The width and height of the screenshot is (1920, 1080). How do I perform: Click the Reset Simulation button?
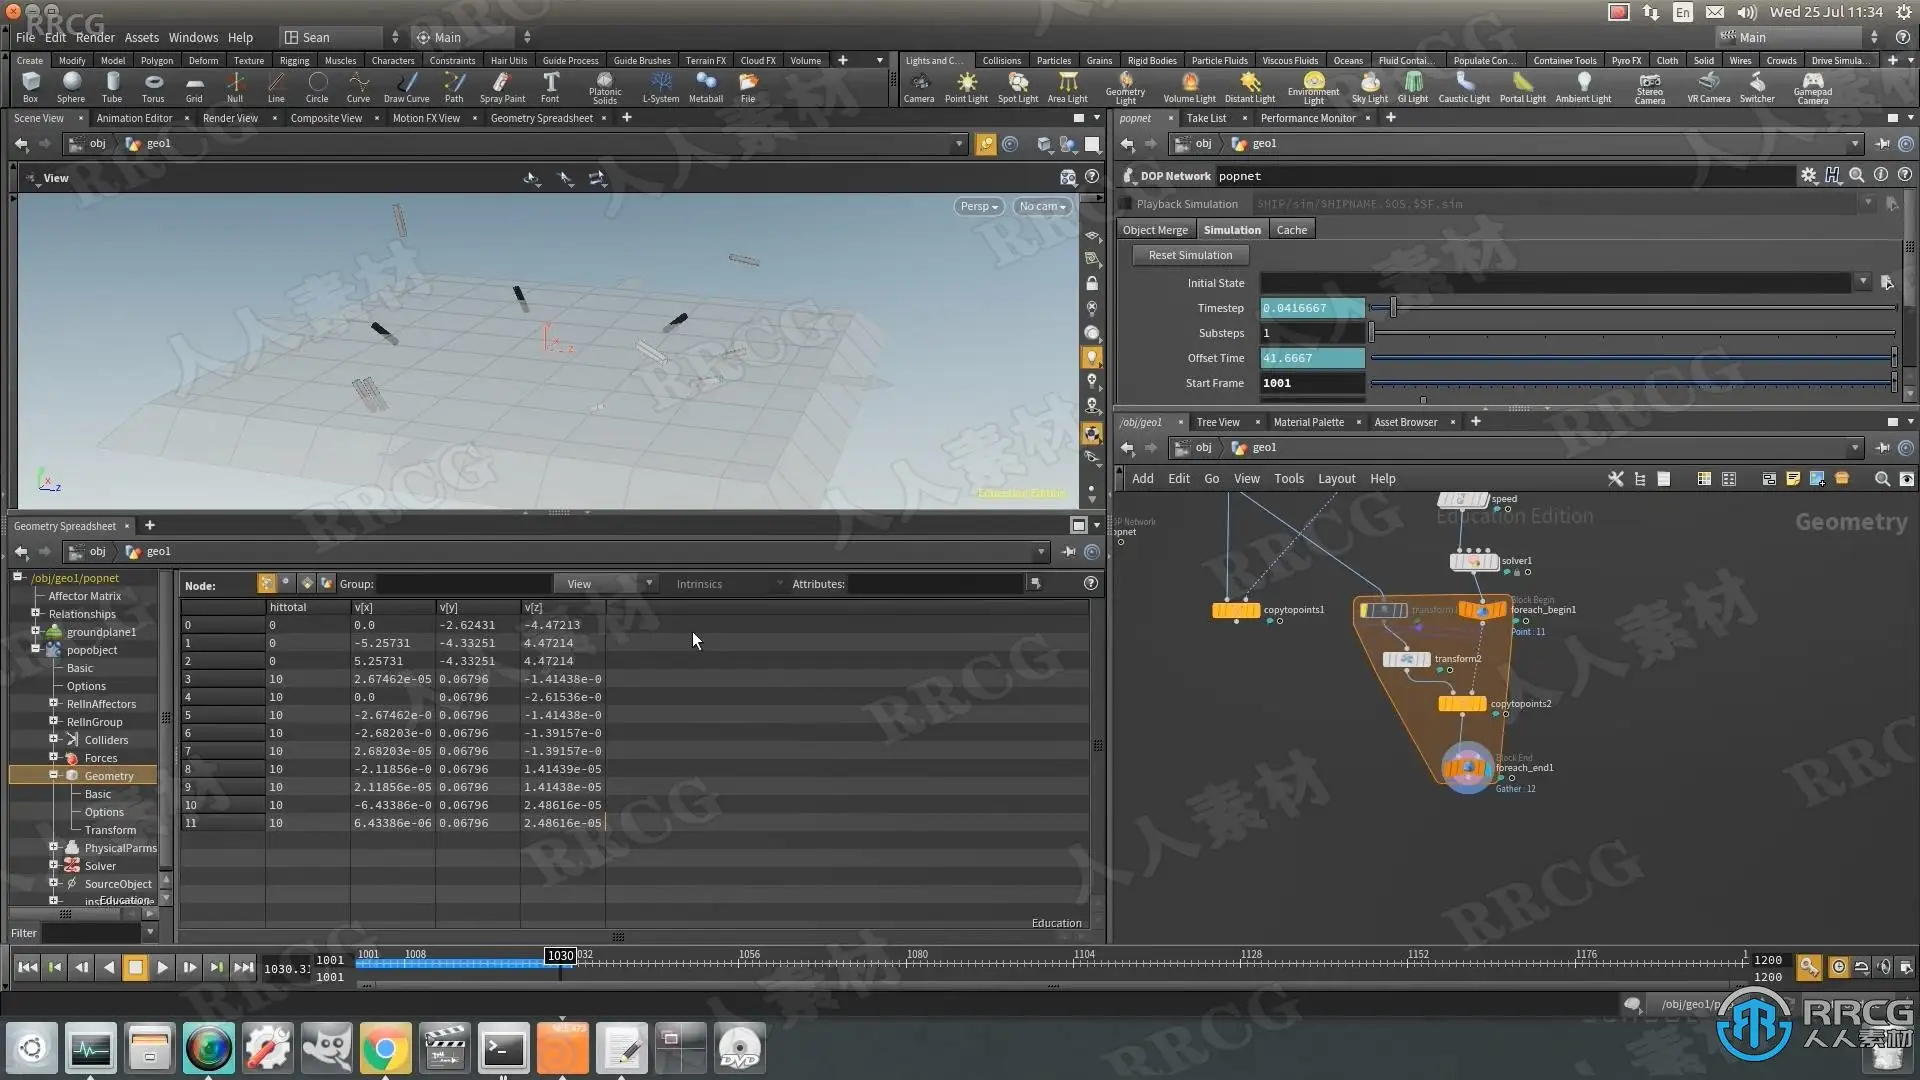tap(1190, 255)
